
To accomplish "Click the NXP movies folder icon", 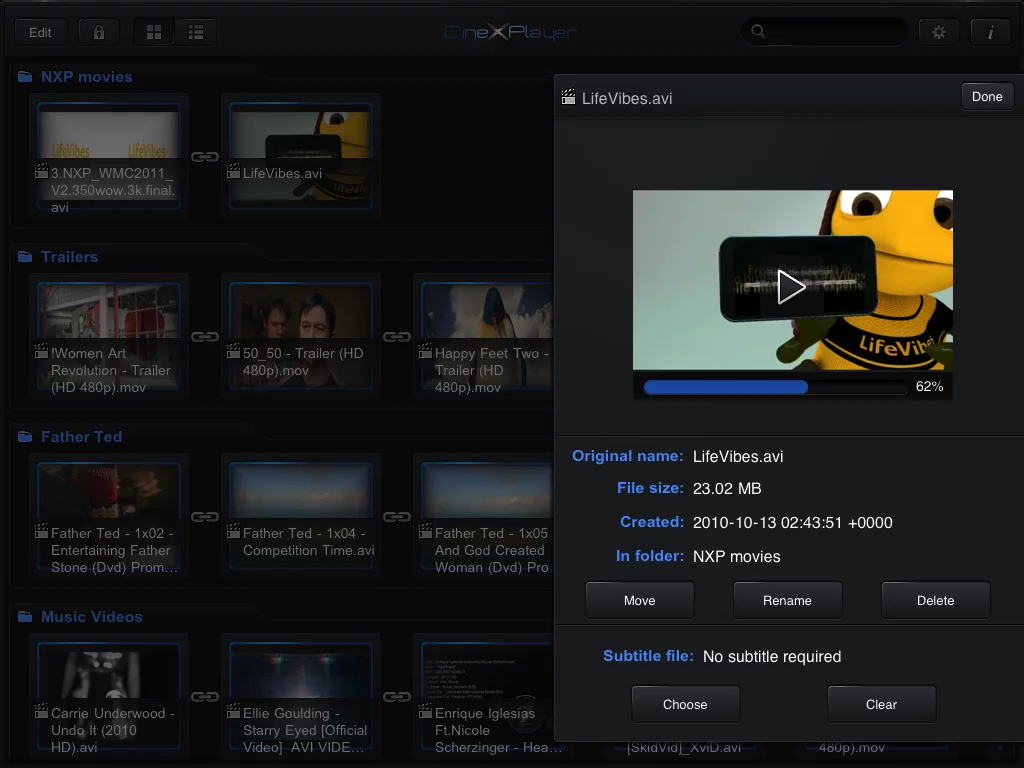I will (x=22, y=76).
